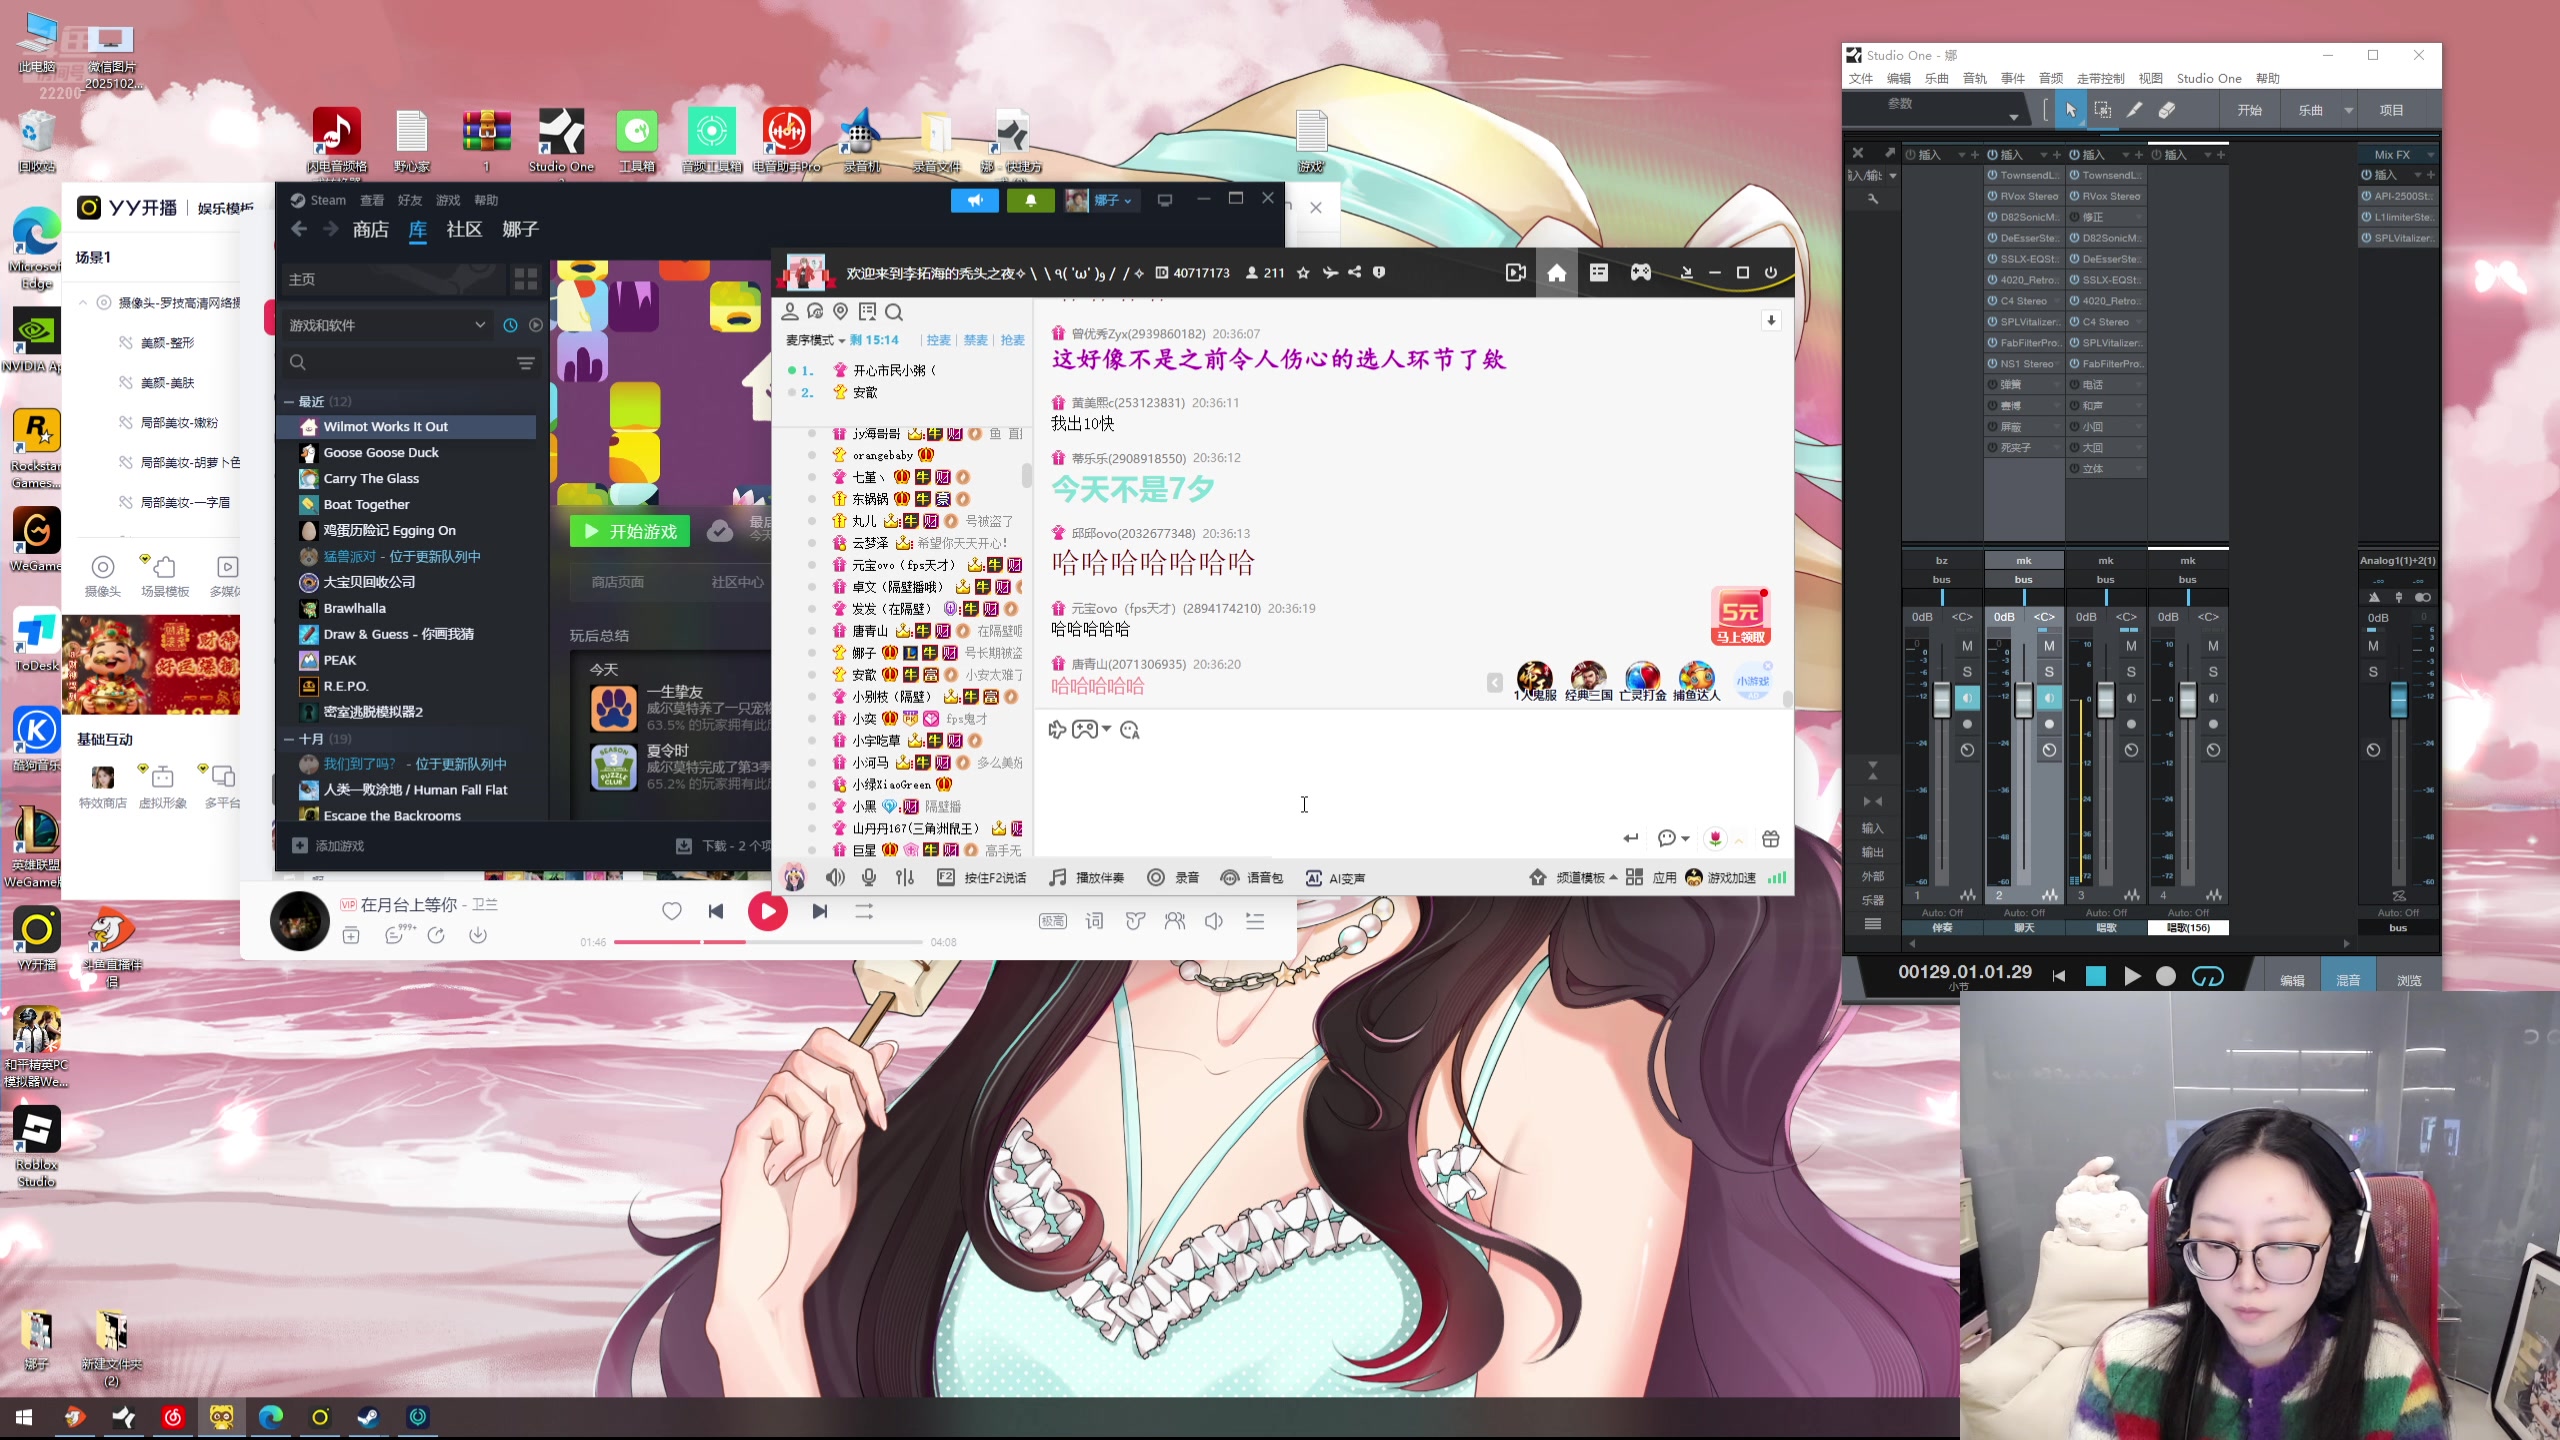Mute the 伴奏 mixer channel
The height and width of the screenshot is (1440, 2560).
[1966, 646]
